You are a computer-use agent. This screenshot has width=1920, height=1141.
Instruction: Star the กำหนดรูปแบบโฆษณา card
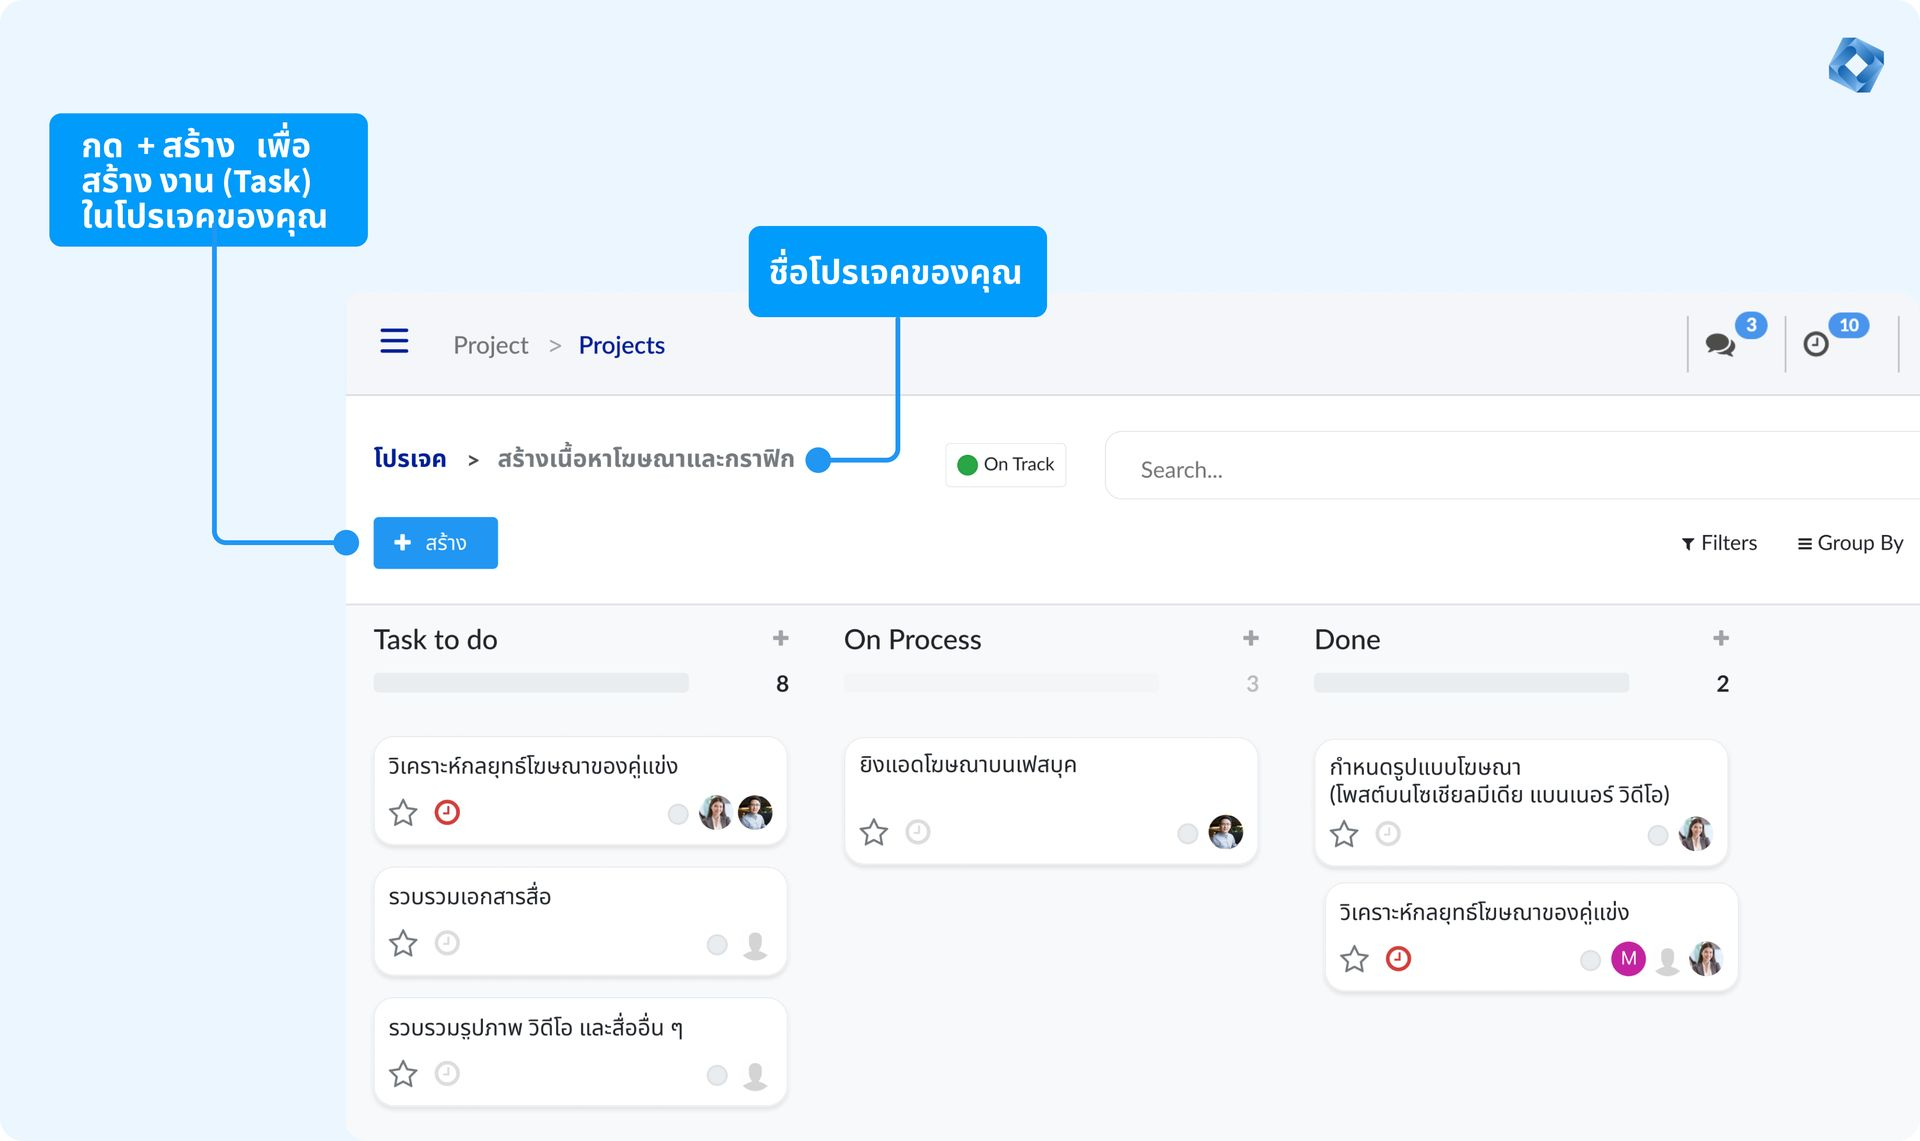tap(1344, 834)
